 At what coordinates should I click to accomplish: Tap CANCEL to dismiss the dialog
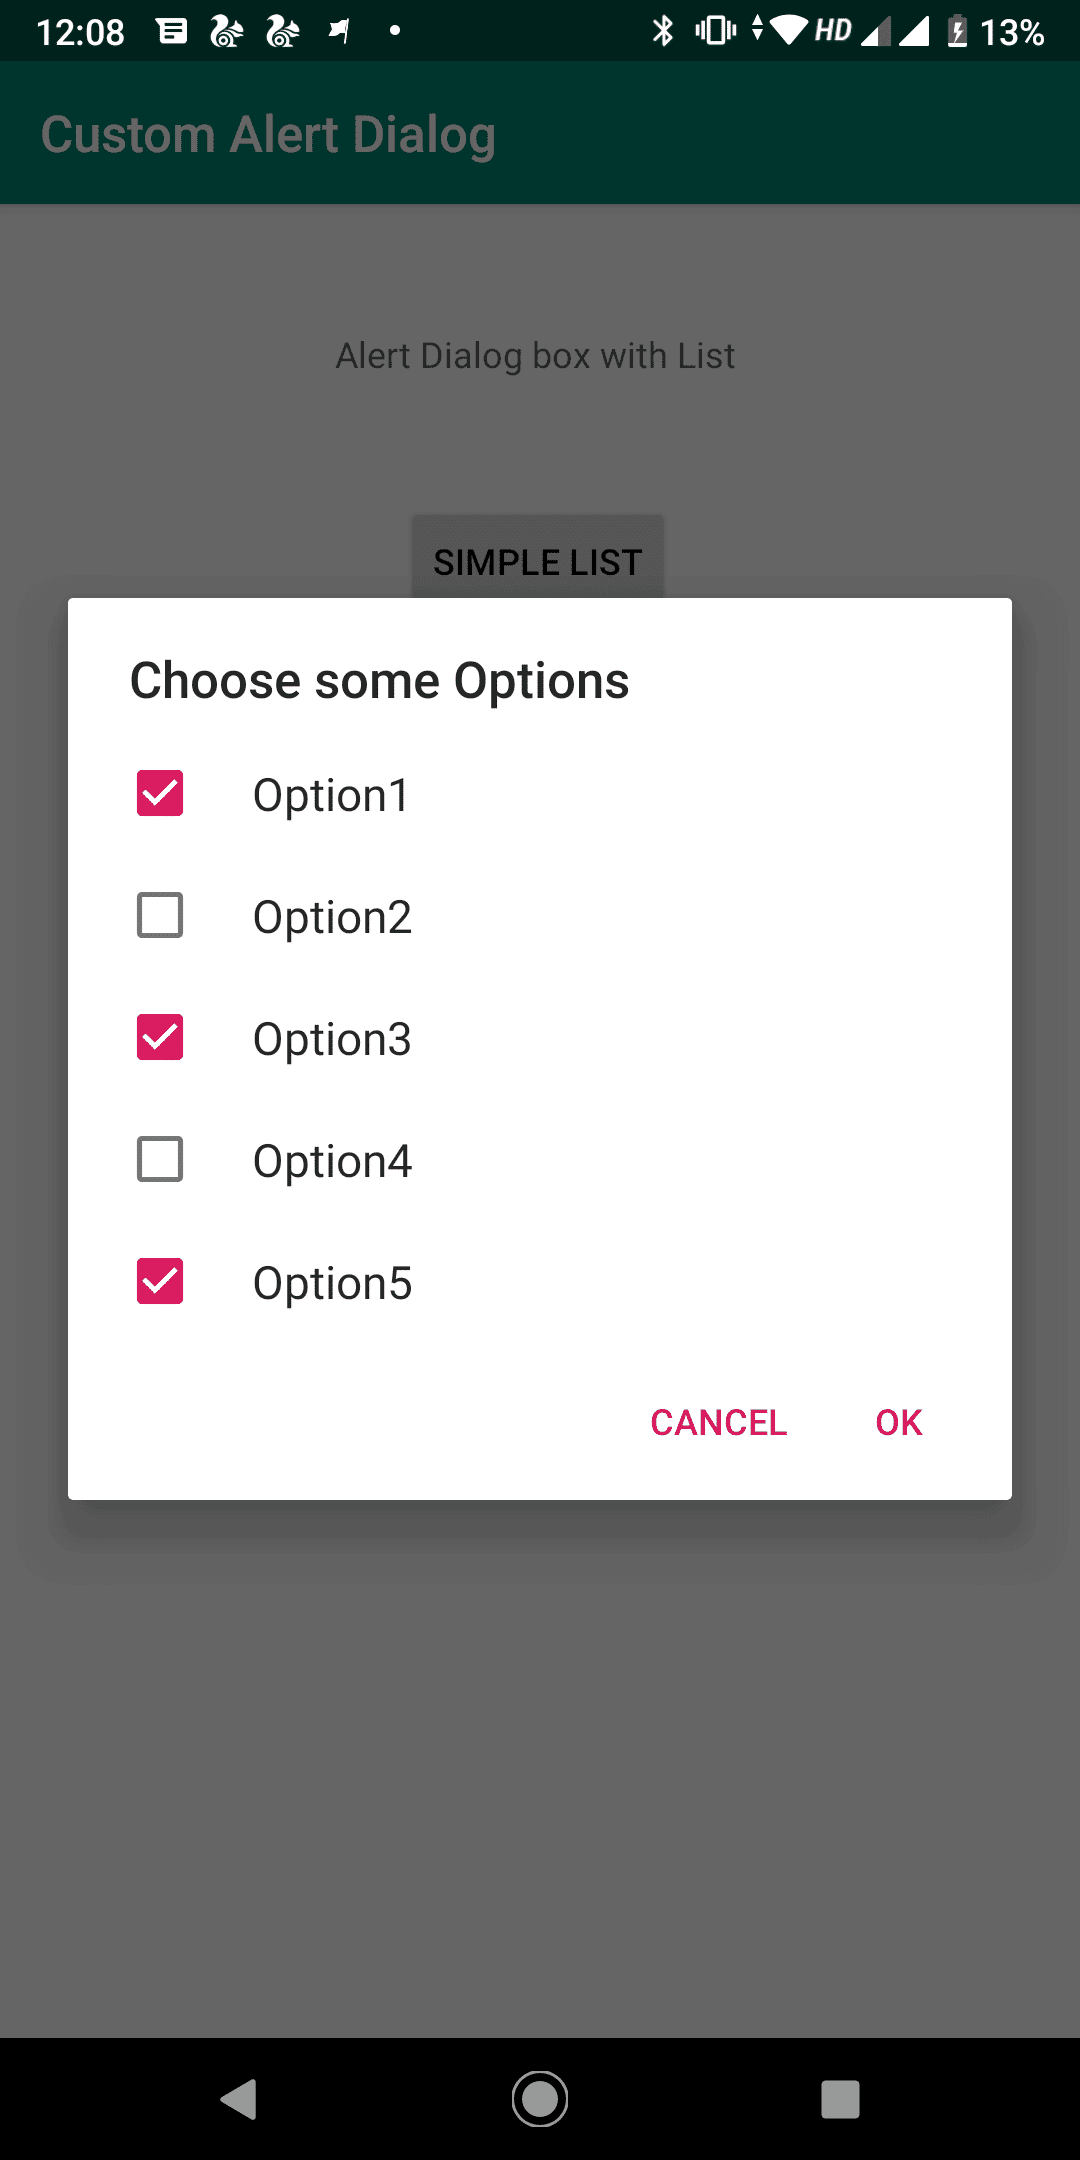(718, 1422)
